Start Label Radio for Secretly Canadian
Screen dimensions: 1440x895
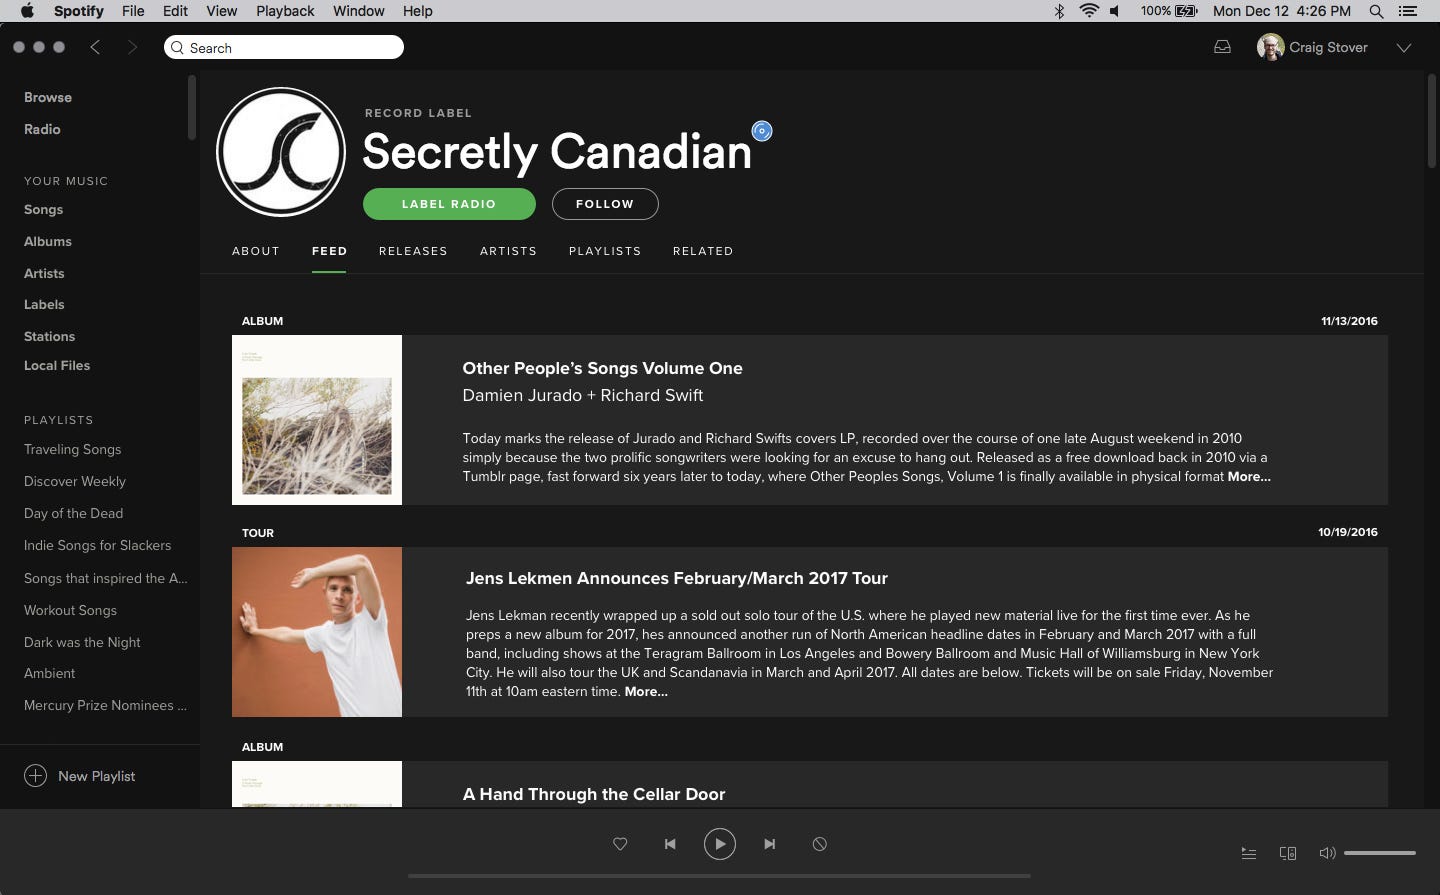[449, 204]
